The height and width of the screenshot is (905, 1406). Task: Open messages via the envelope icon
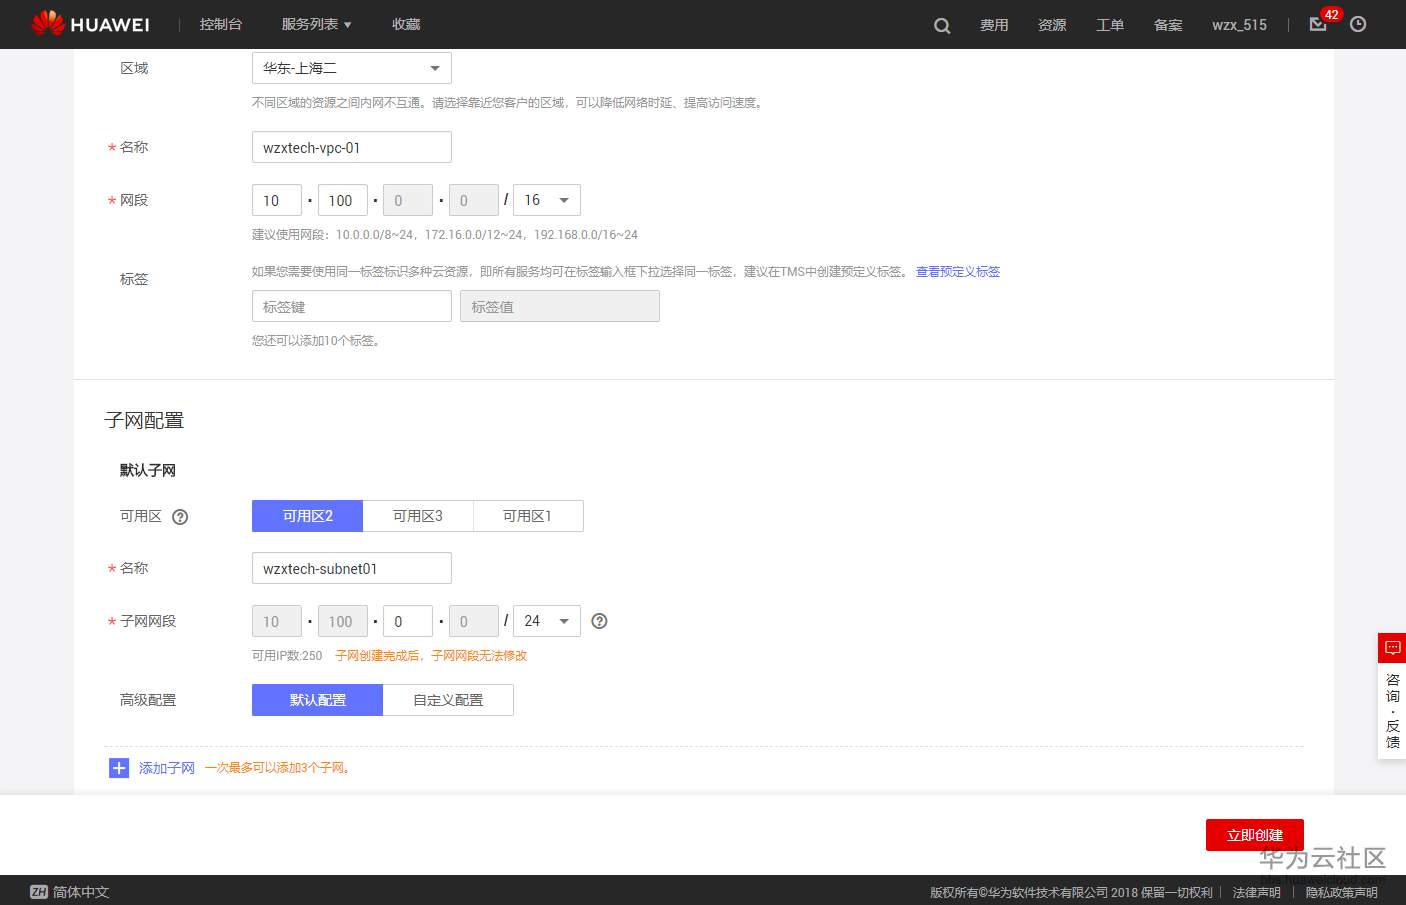pyautogui.click(x=1317, y=25)
